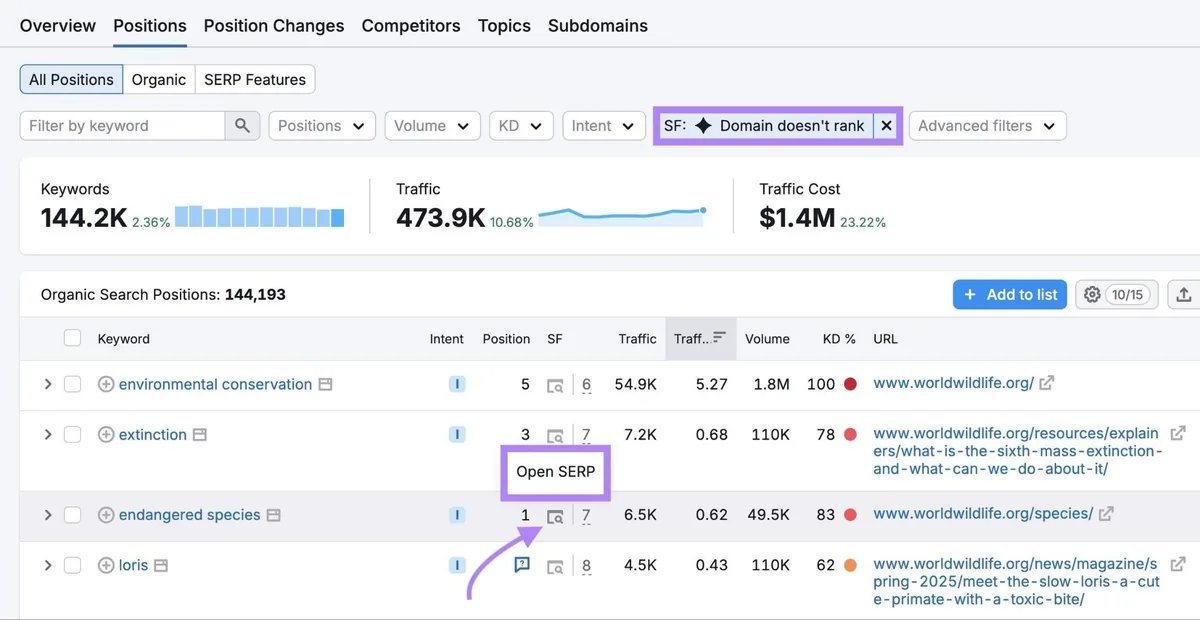Open SERP for loris
Screen dimensions: 1200x620
click(x=555, y=566)
